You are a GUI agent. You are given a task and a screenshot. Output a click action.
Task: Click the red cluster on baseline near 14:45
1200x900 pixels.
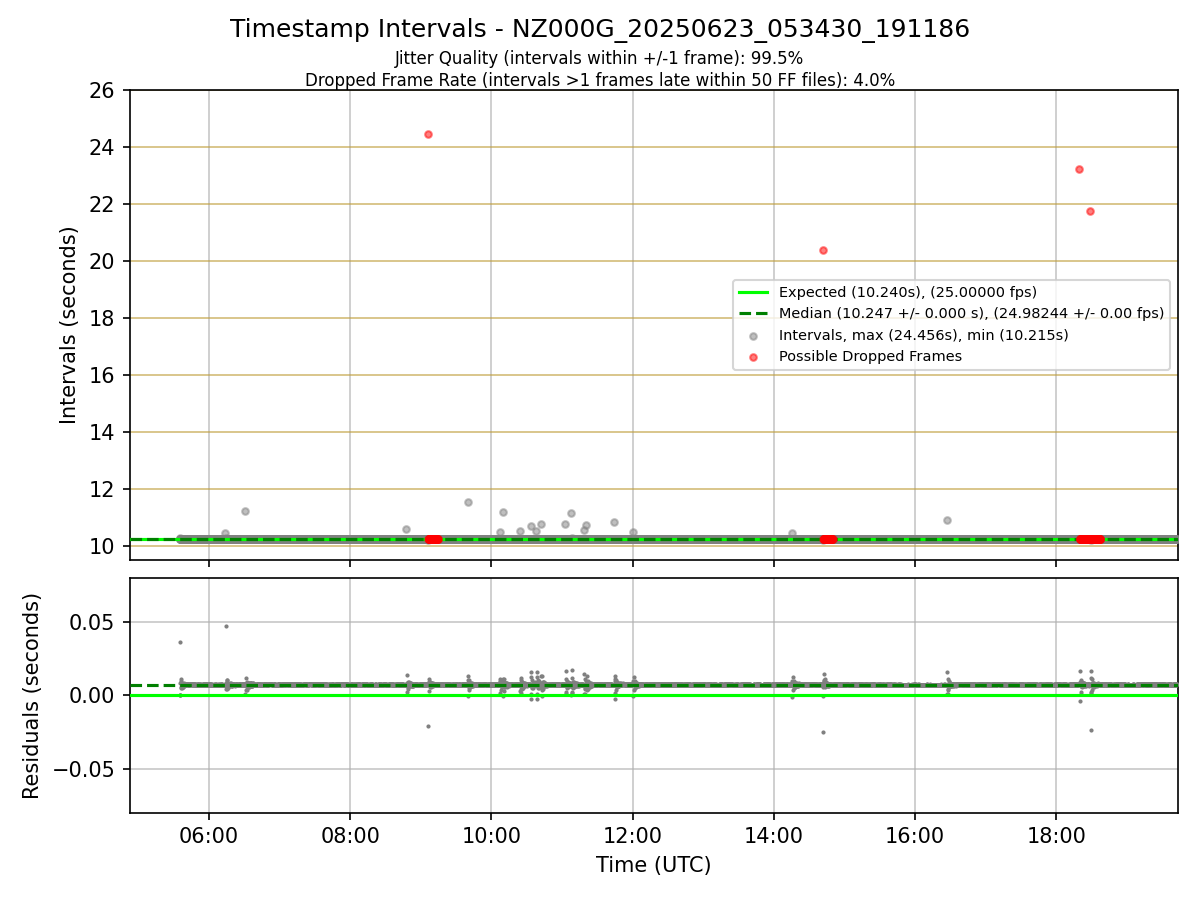pos(828,539)
